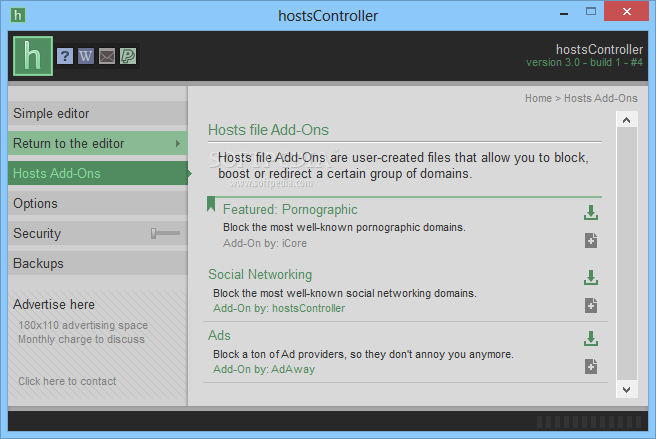Screen dimensions: 656x439
Task: Click the large green hostsController logo
Action: pyautogui.click(x=33, y=56)
